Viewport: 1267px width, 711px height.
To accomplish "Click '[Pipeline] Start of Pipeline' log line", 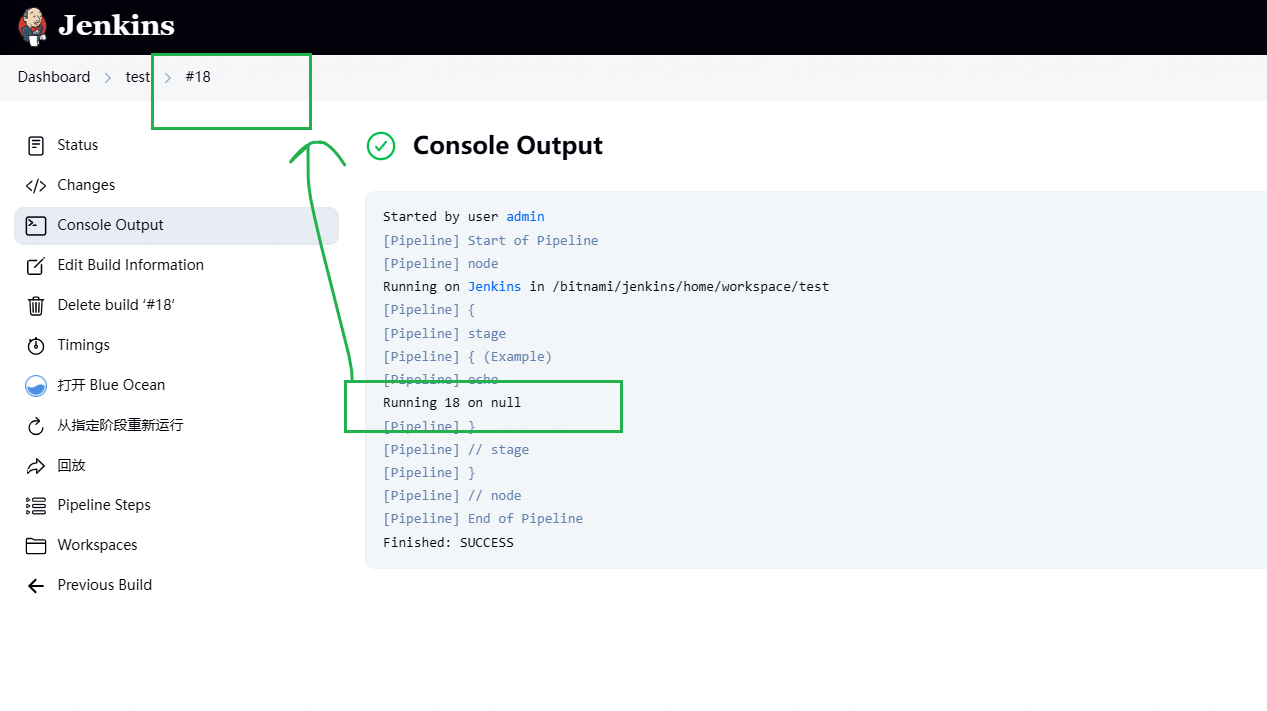I will pos(491,240).
